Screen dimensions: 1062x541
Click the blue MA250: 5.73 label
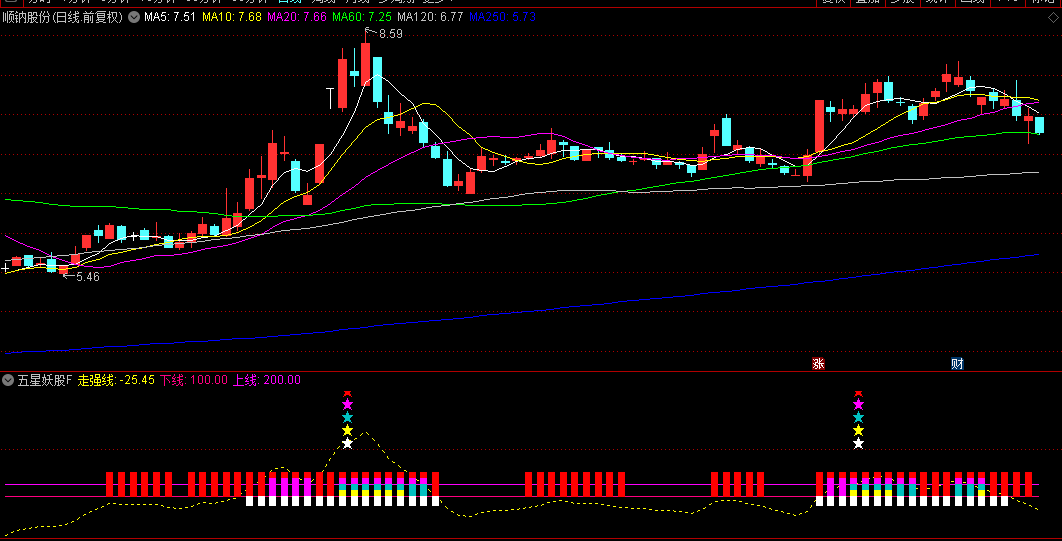click(503, 17)
